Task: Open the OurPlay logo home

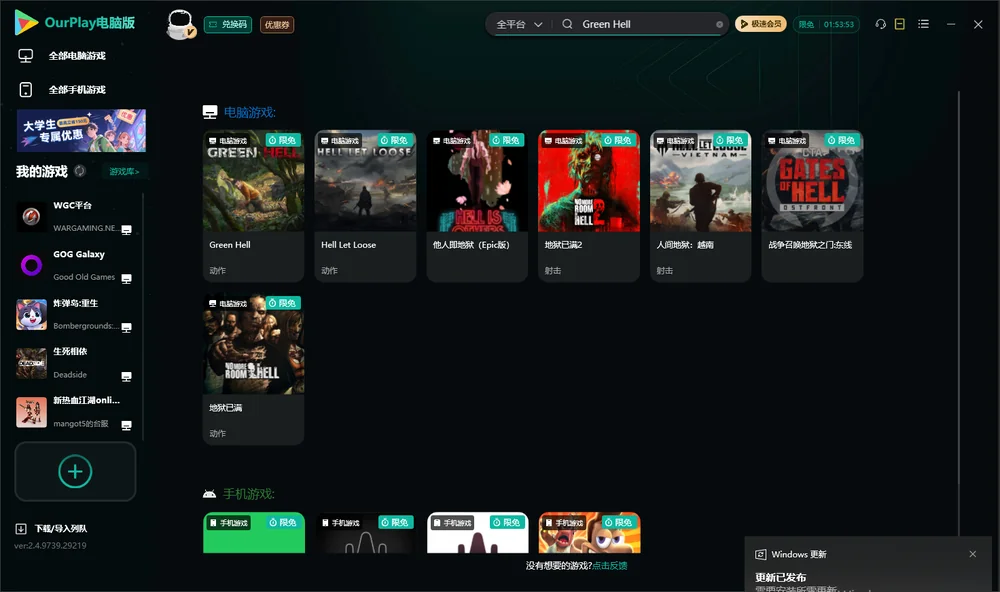Action: point(75,23)
